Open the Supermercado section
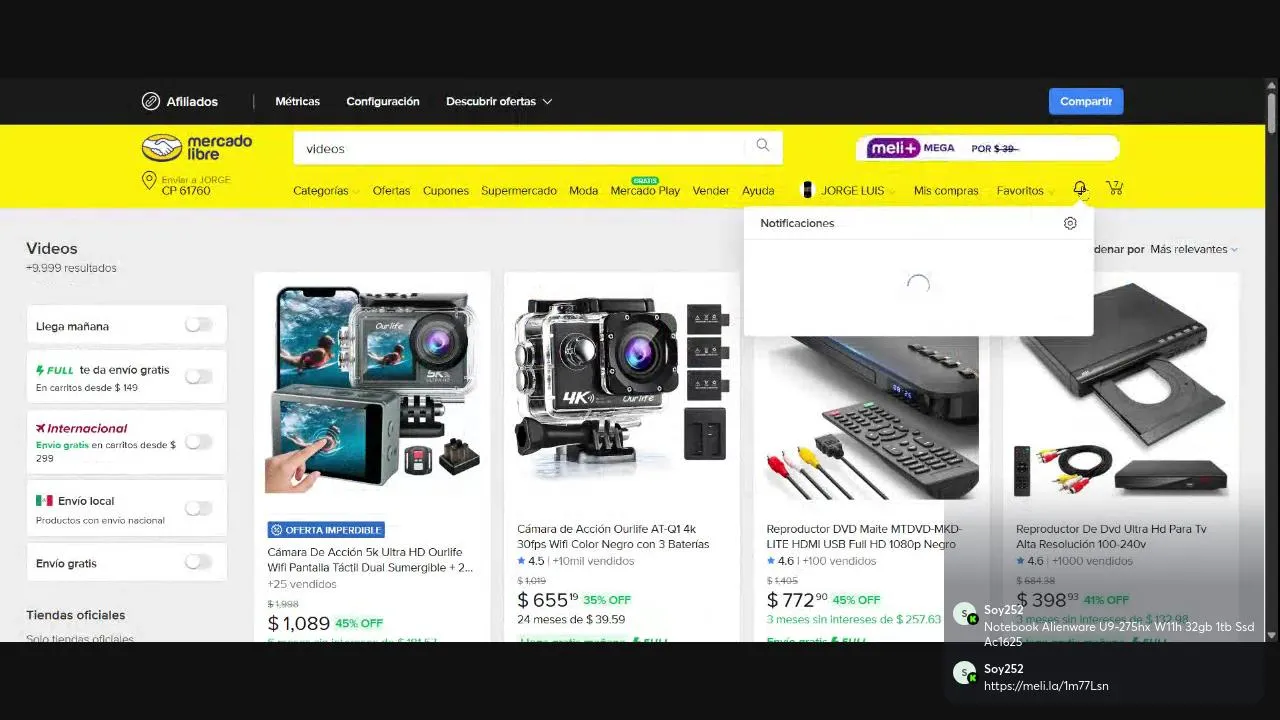The width and height of the screenshot is (1280, 720). [x=519, y=190]
